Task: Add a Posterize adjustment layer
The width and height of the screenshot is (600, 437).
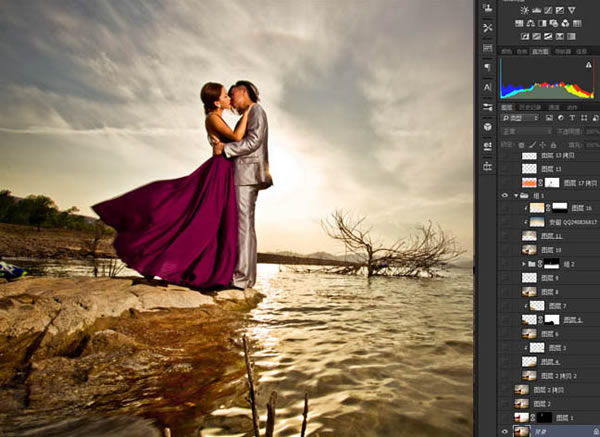Action: [x=536, y=36]
